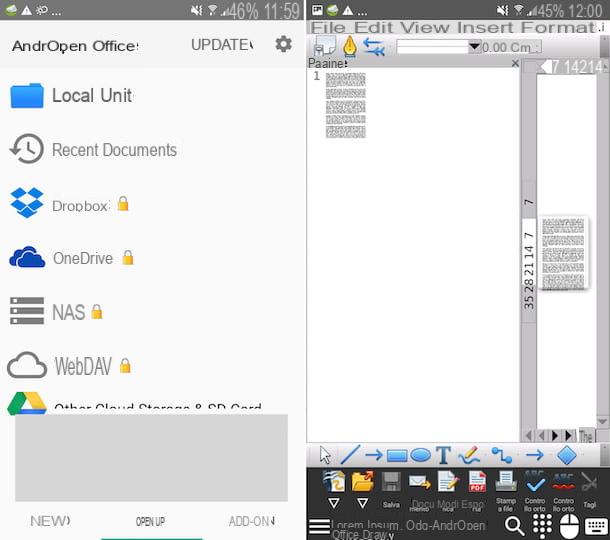Click the spelling check checkmark icon

(535, 482)
